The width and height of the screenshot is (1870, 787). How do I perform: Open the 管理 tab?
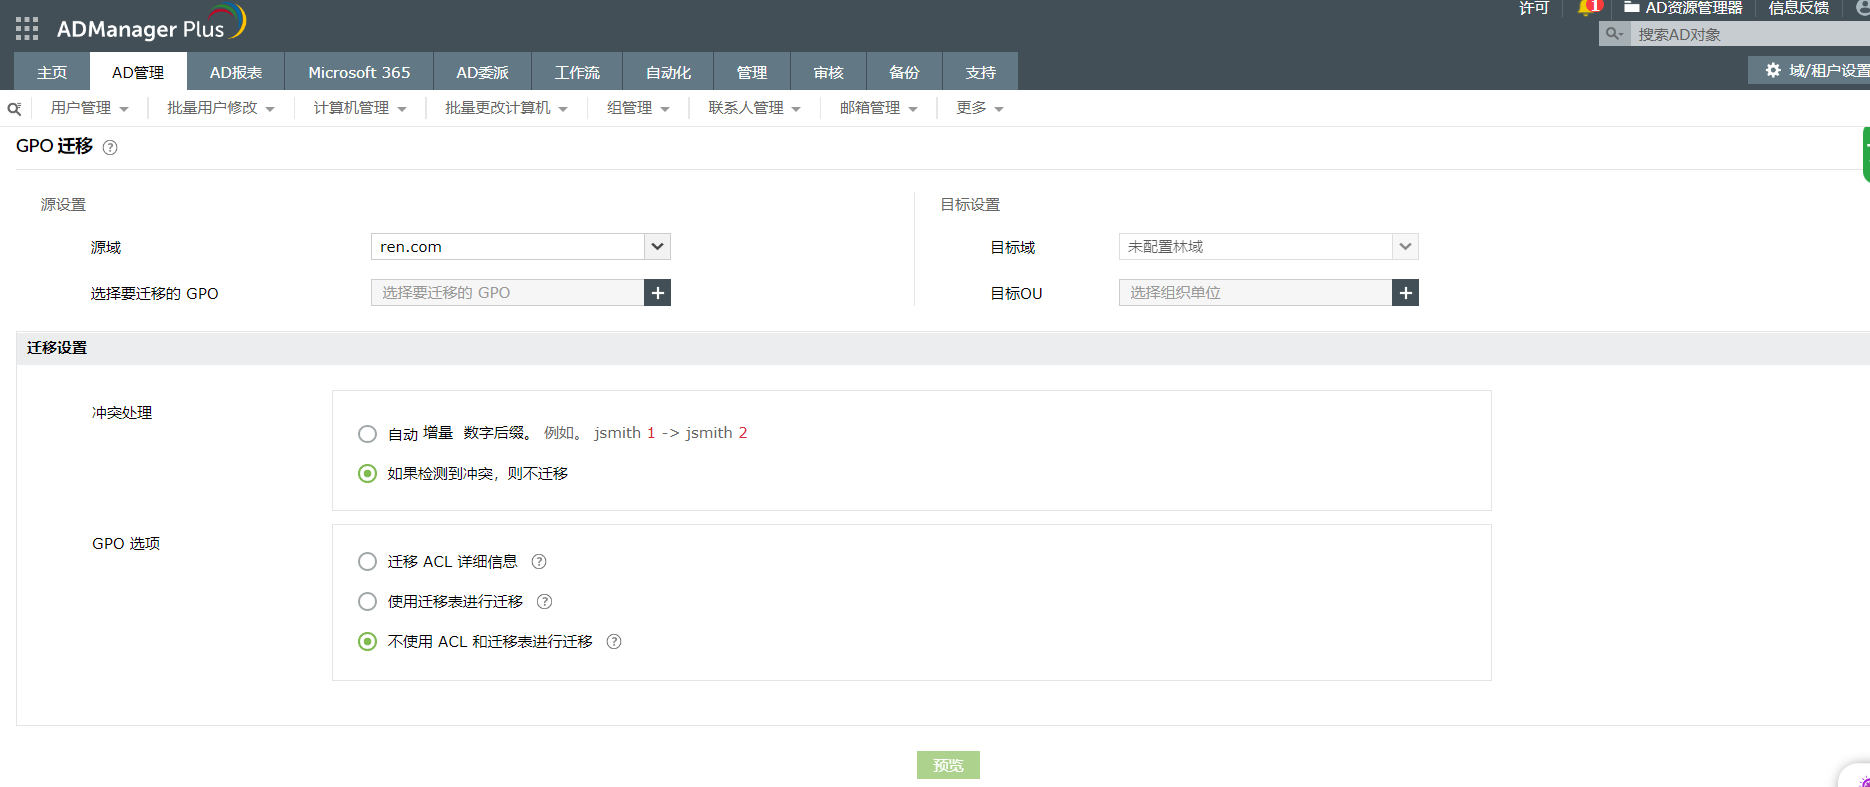752,72
